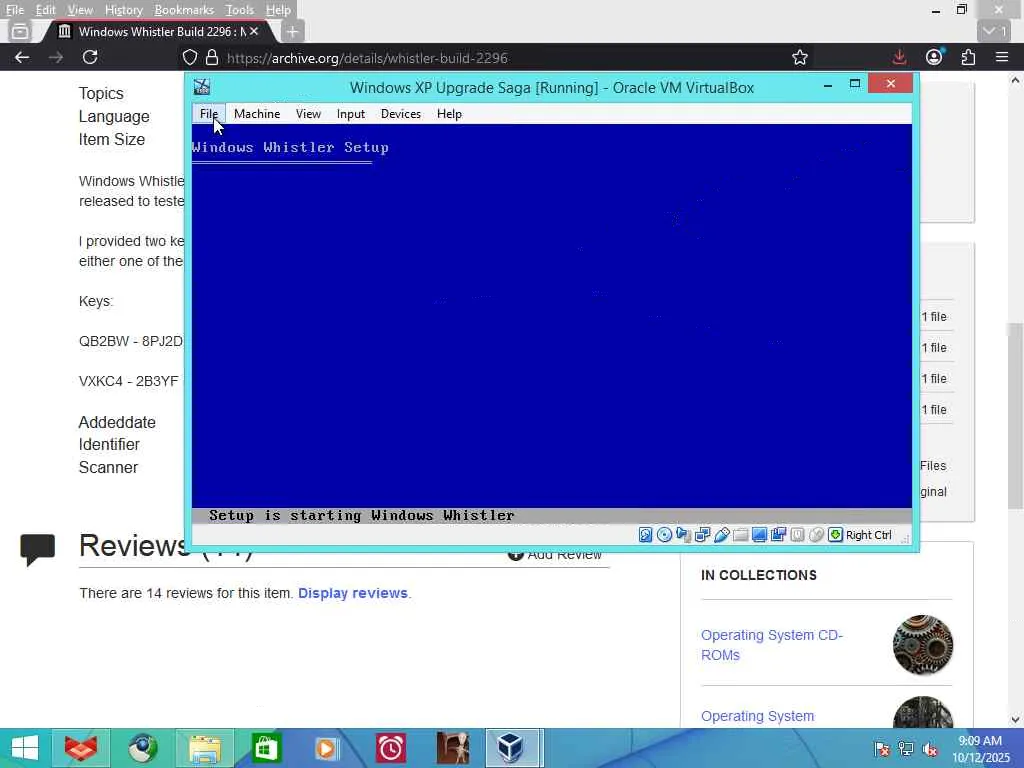Open the Firefox Bookmarks menu

[x=184, y=10]
